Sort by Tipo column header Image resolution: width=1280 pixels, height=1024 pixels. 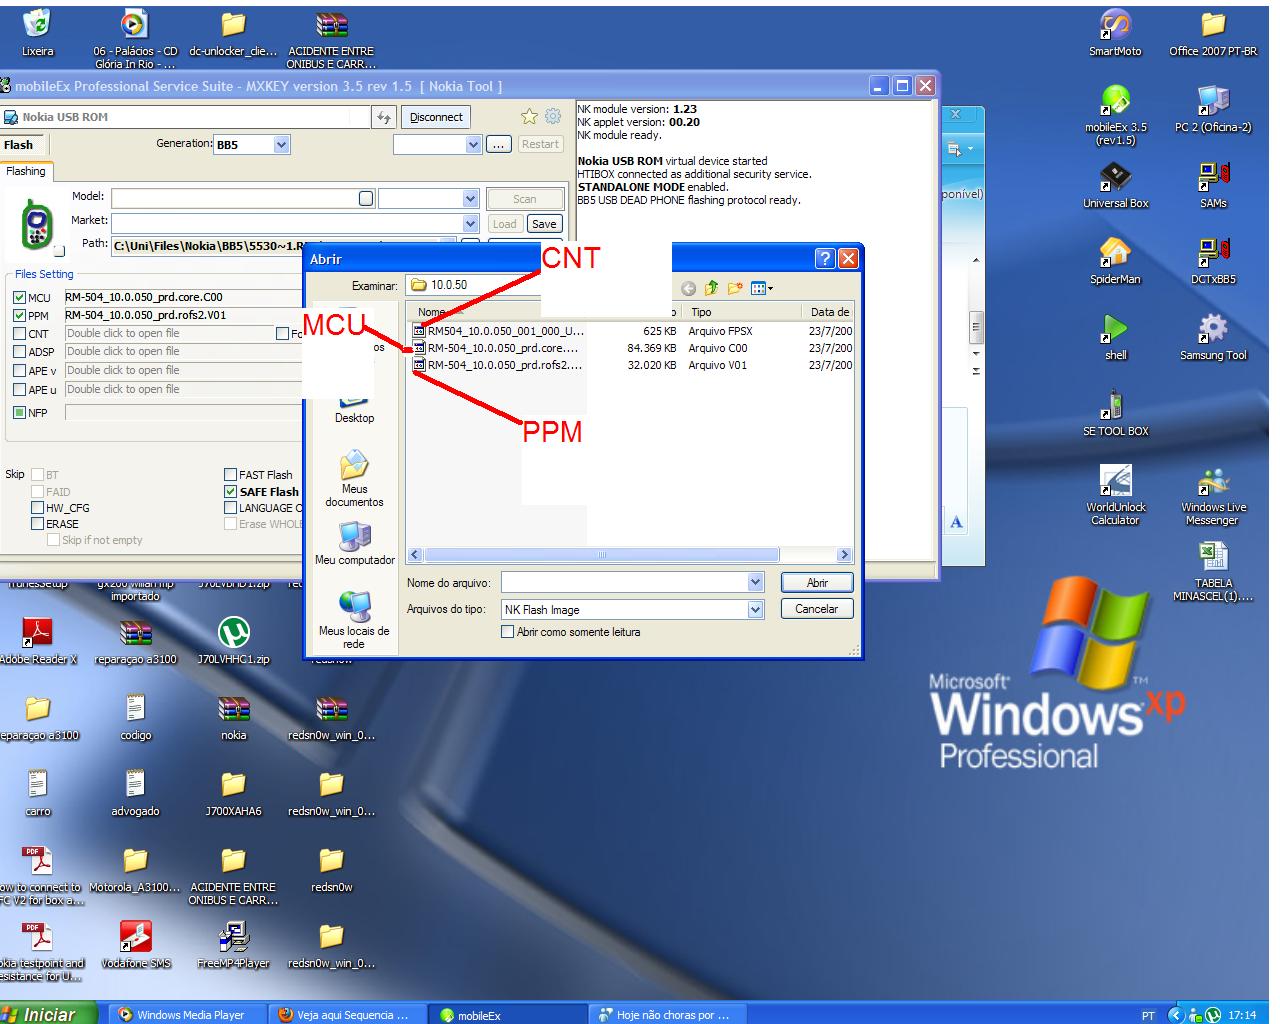click(744, 312)
